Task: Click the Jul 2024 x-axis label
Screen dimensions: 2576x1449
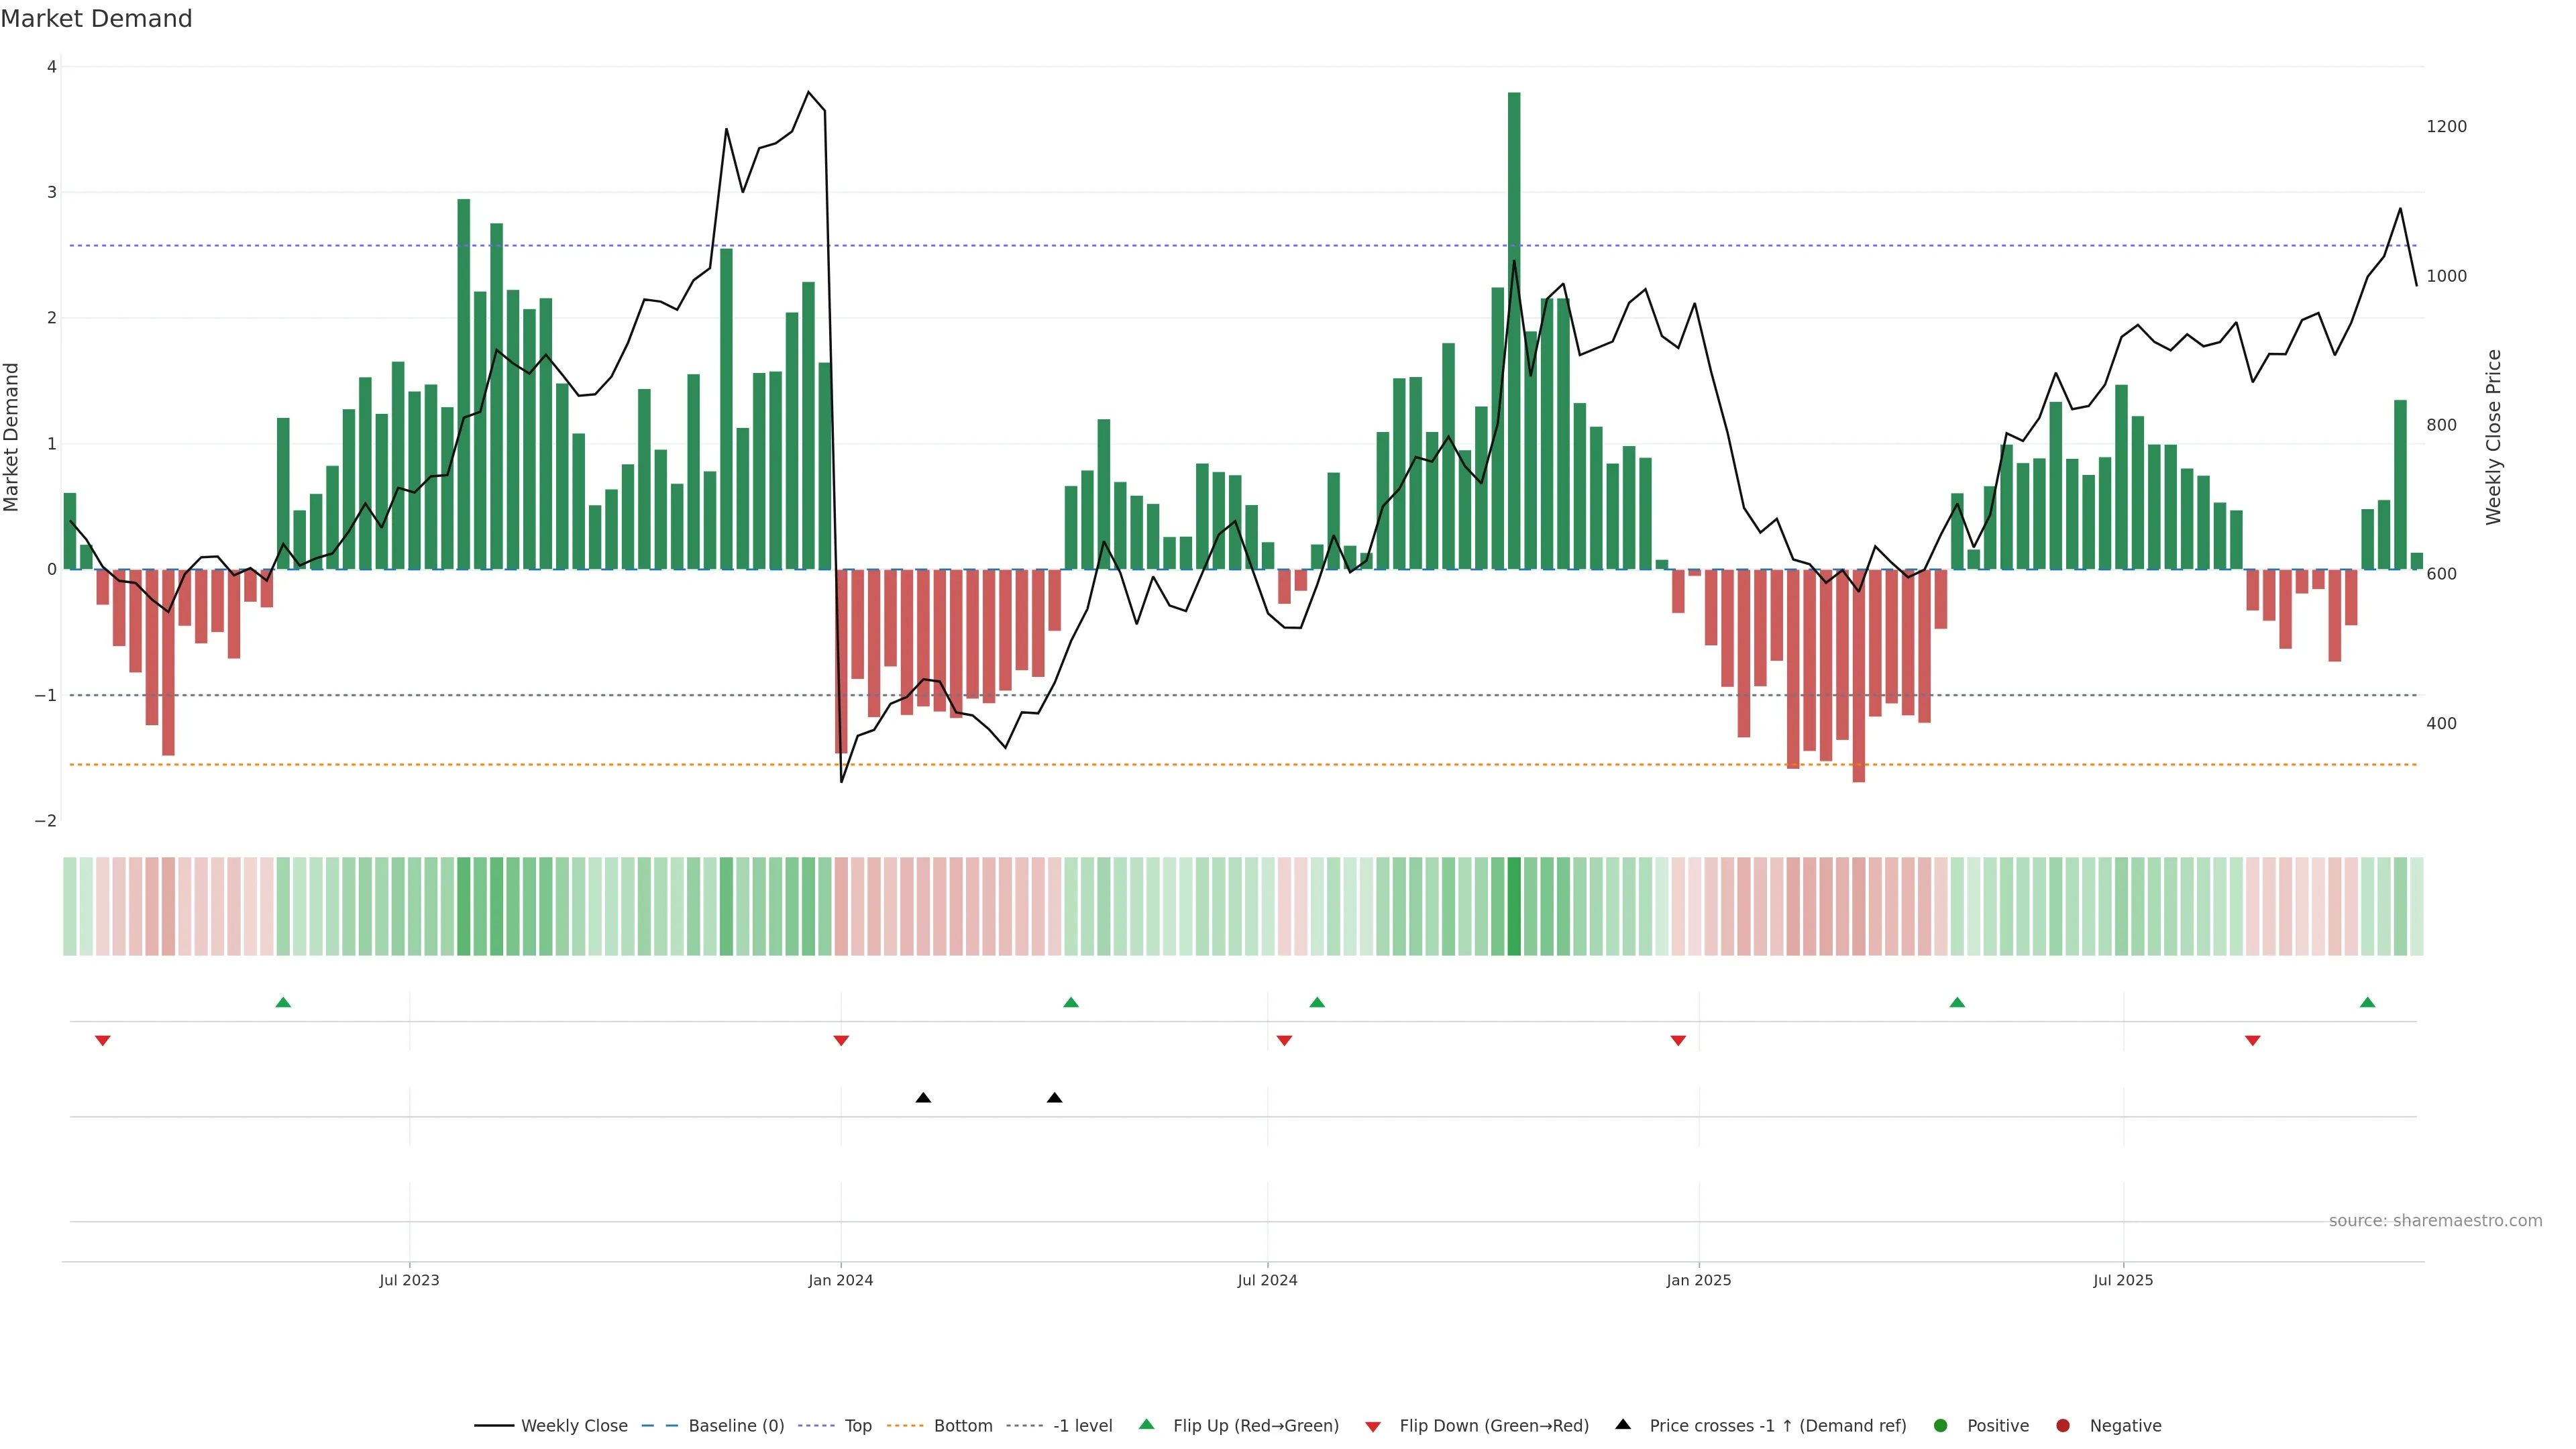Action: (1267, 1280)
